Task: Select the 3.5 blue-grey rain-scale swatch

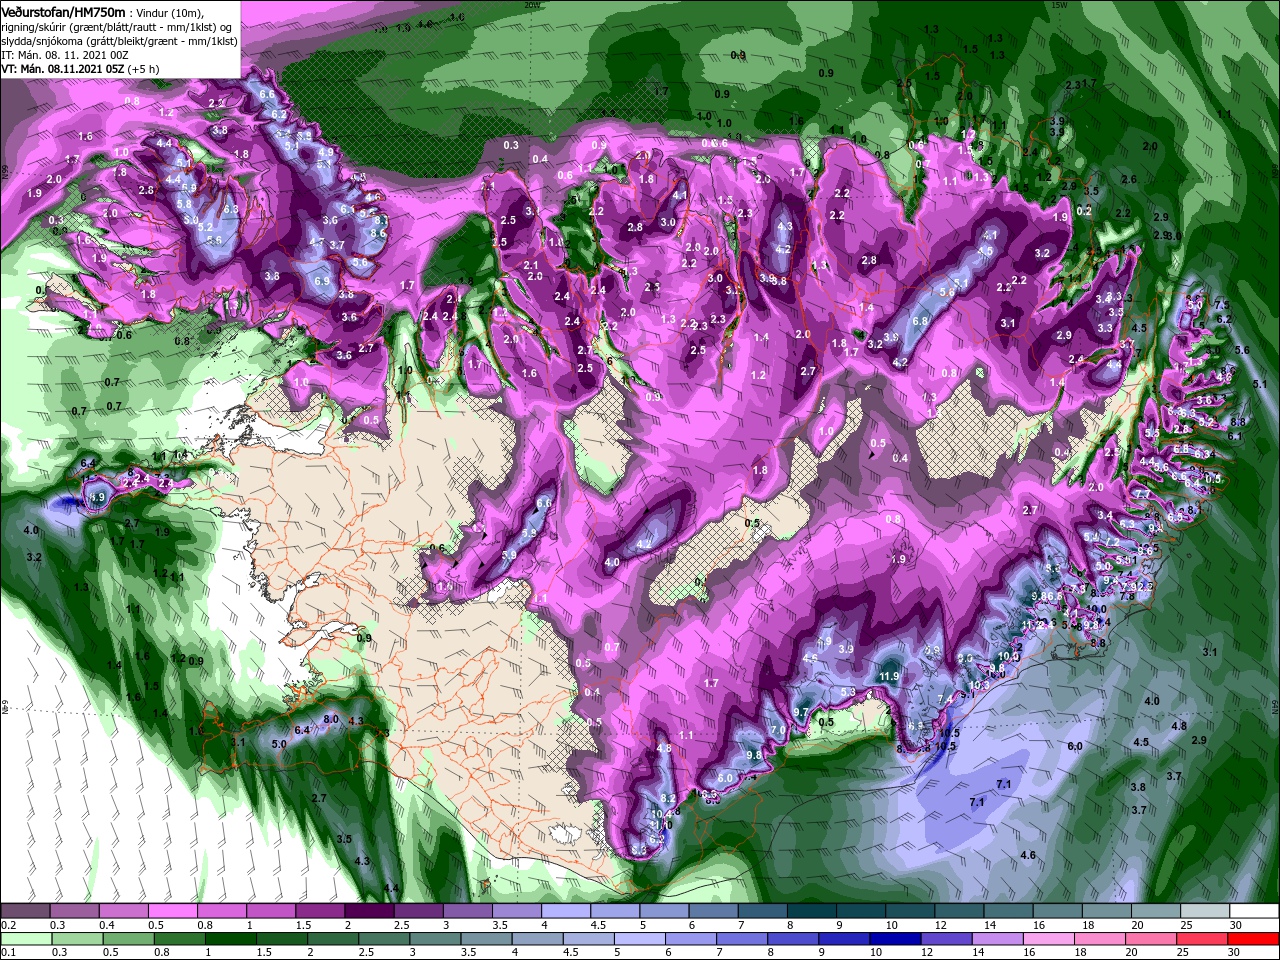Action: click(x=485, y=939)
